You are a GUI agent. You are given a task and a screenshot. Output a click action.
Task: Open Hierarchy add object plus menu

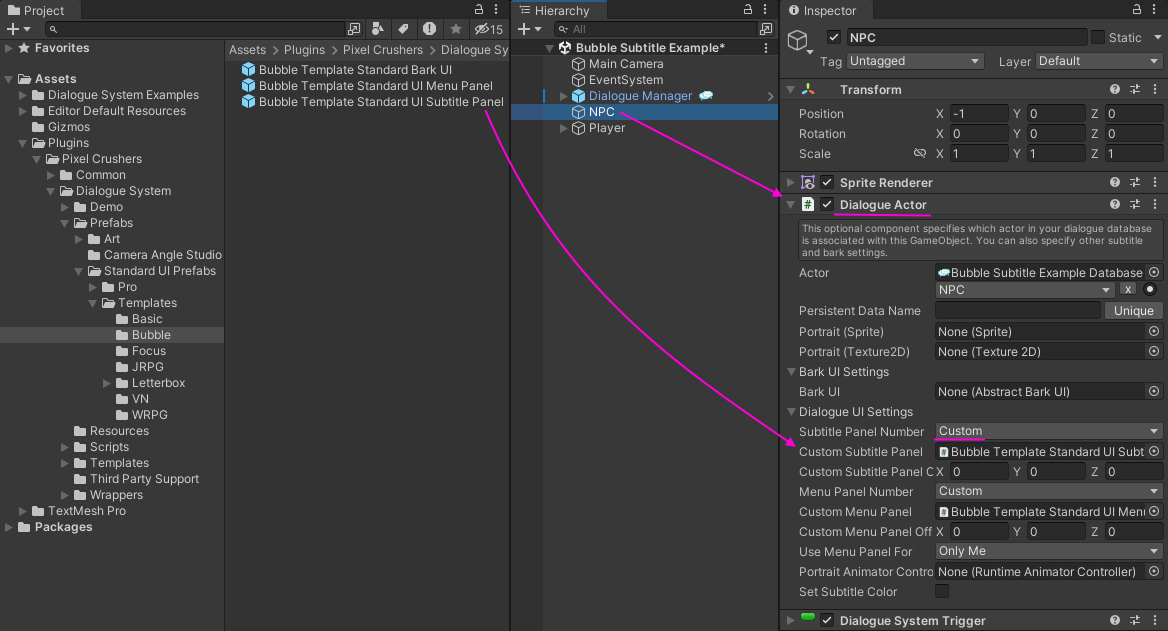point(529,29)
